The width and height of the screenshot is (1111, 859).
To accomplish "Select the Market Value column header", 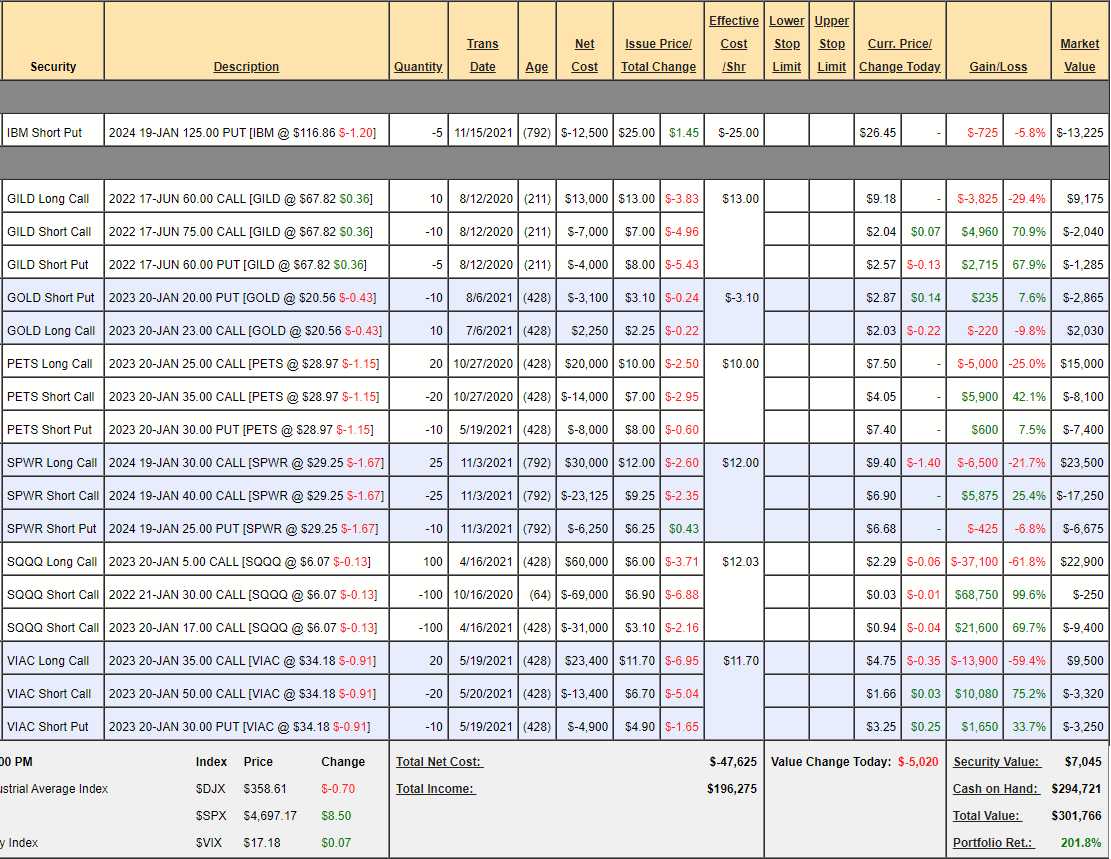I will [1079, 55].
